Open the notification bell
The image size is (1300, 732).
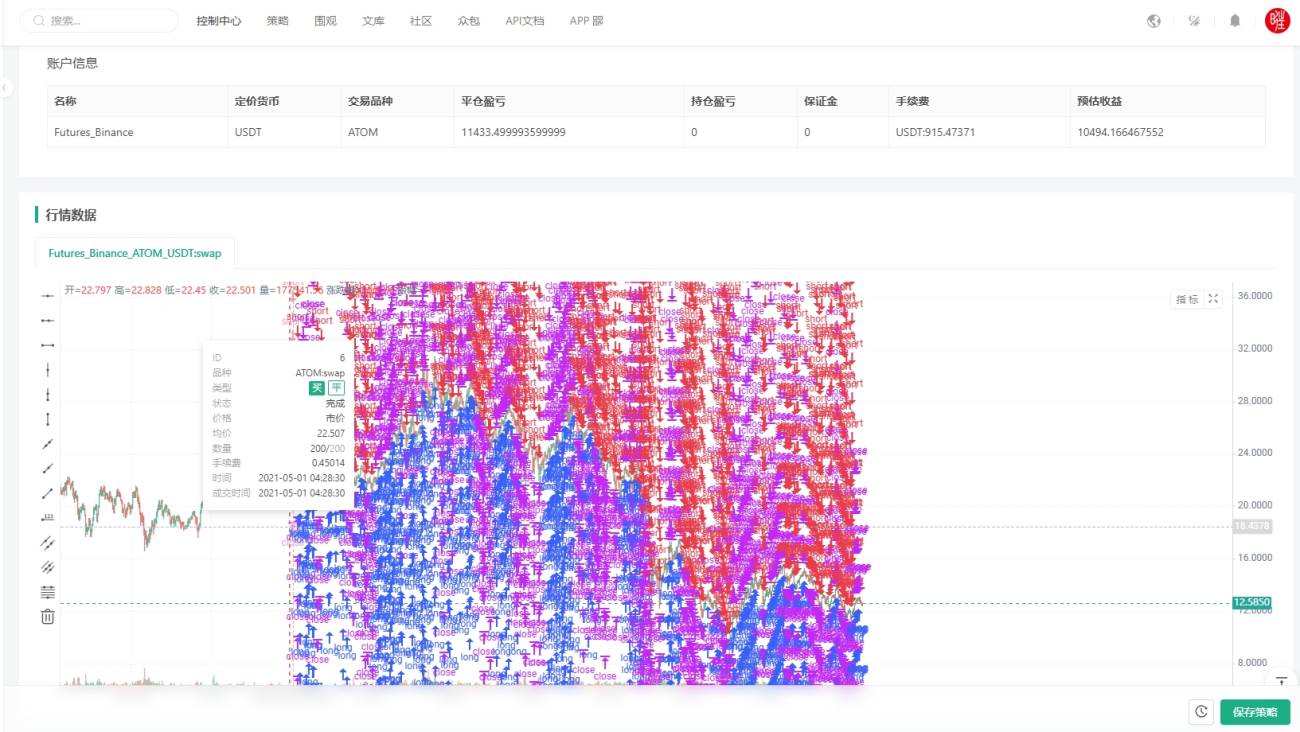coord(1235,21)
